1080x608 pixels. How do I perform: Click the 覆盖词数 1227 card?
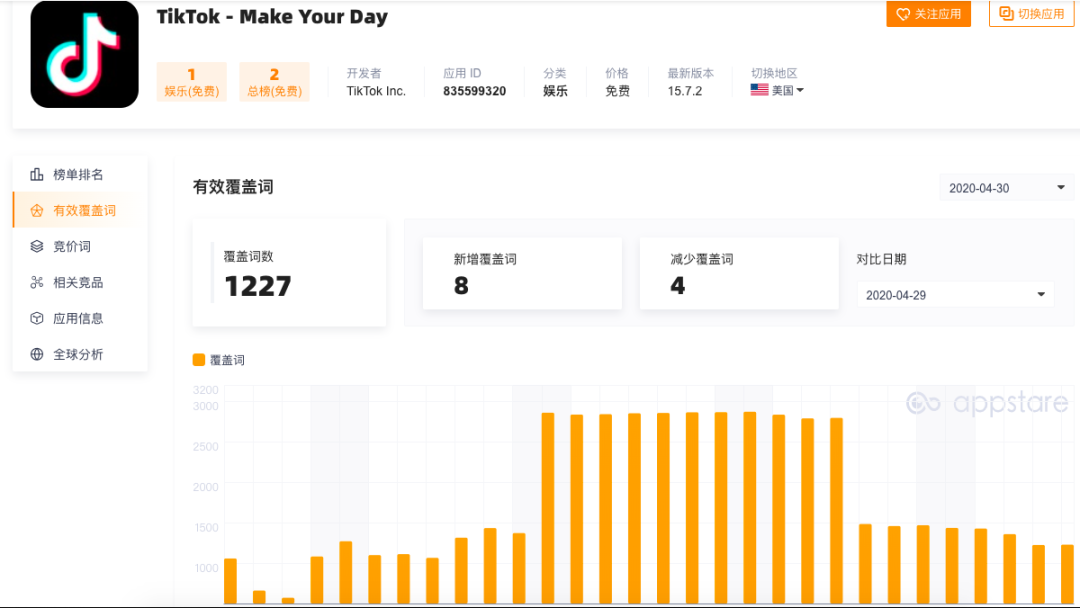click(x=289, y=273)
